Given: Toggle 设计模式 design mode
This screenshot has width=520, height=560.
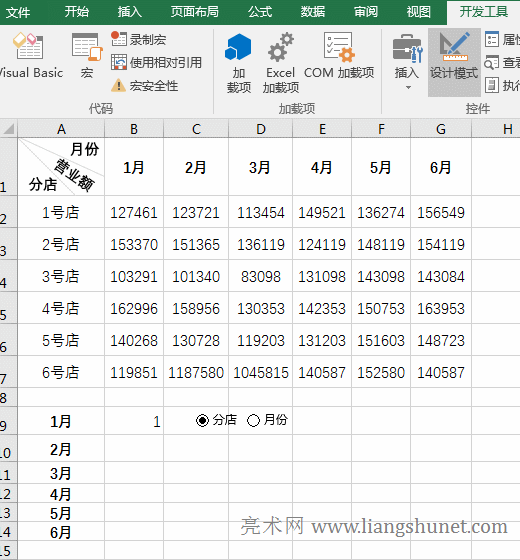Looking at the screenshot, I should [454, 61].
